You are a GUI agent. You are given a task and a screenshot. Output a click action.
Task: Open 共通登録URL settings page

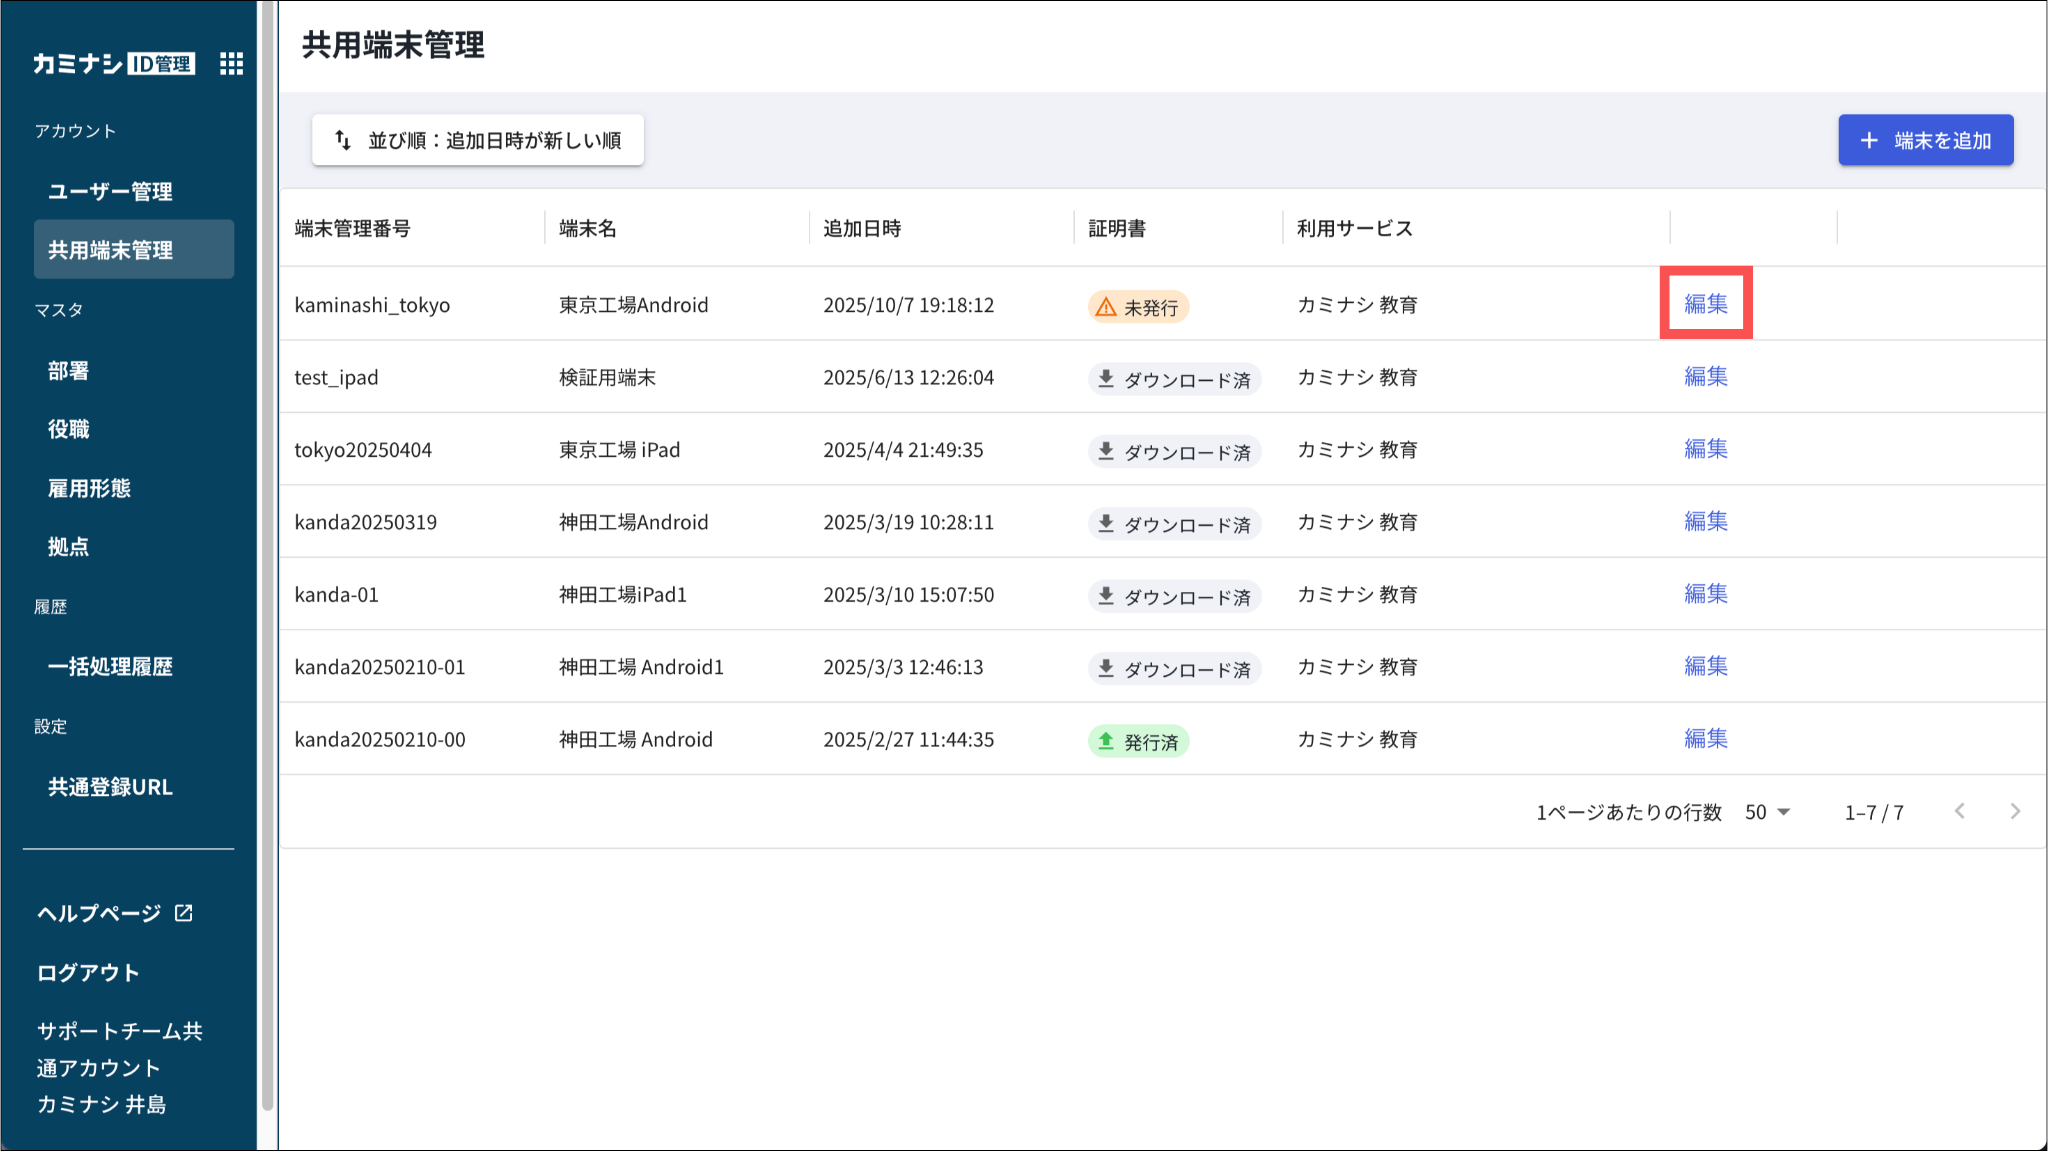(110, 787)
